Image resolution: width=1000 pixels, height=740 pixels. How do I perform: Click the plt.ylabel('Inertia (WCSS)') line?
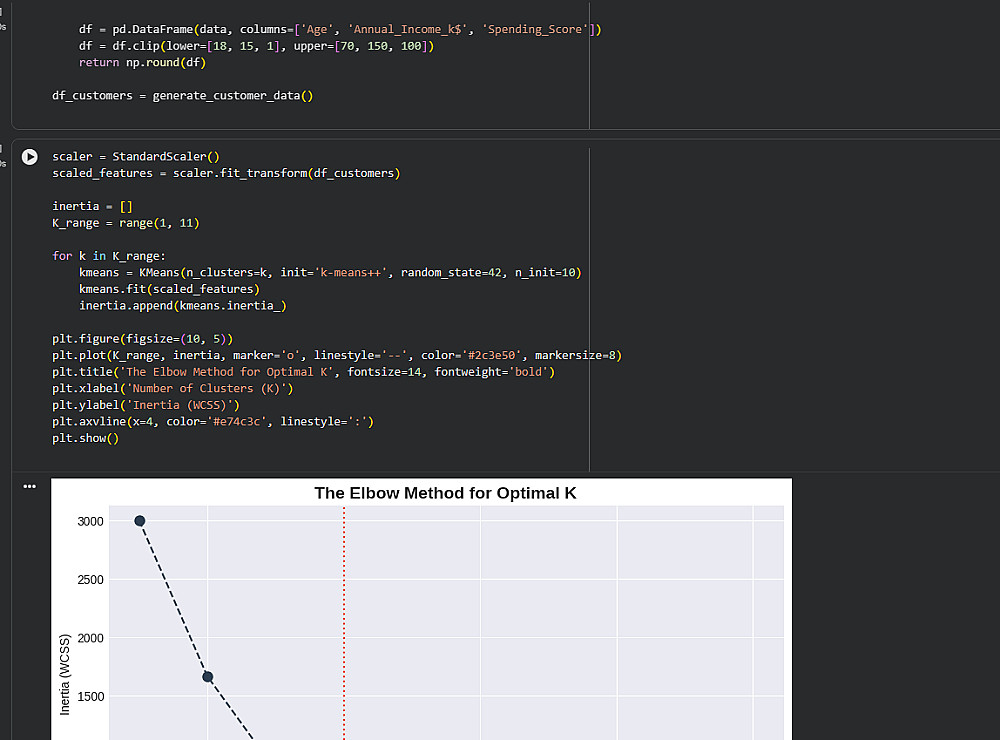[146, 405]
